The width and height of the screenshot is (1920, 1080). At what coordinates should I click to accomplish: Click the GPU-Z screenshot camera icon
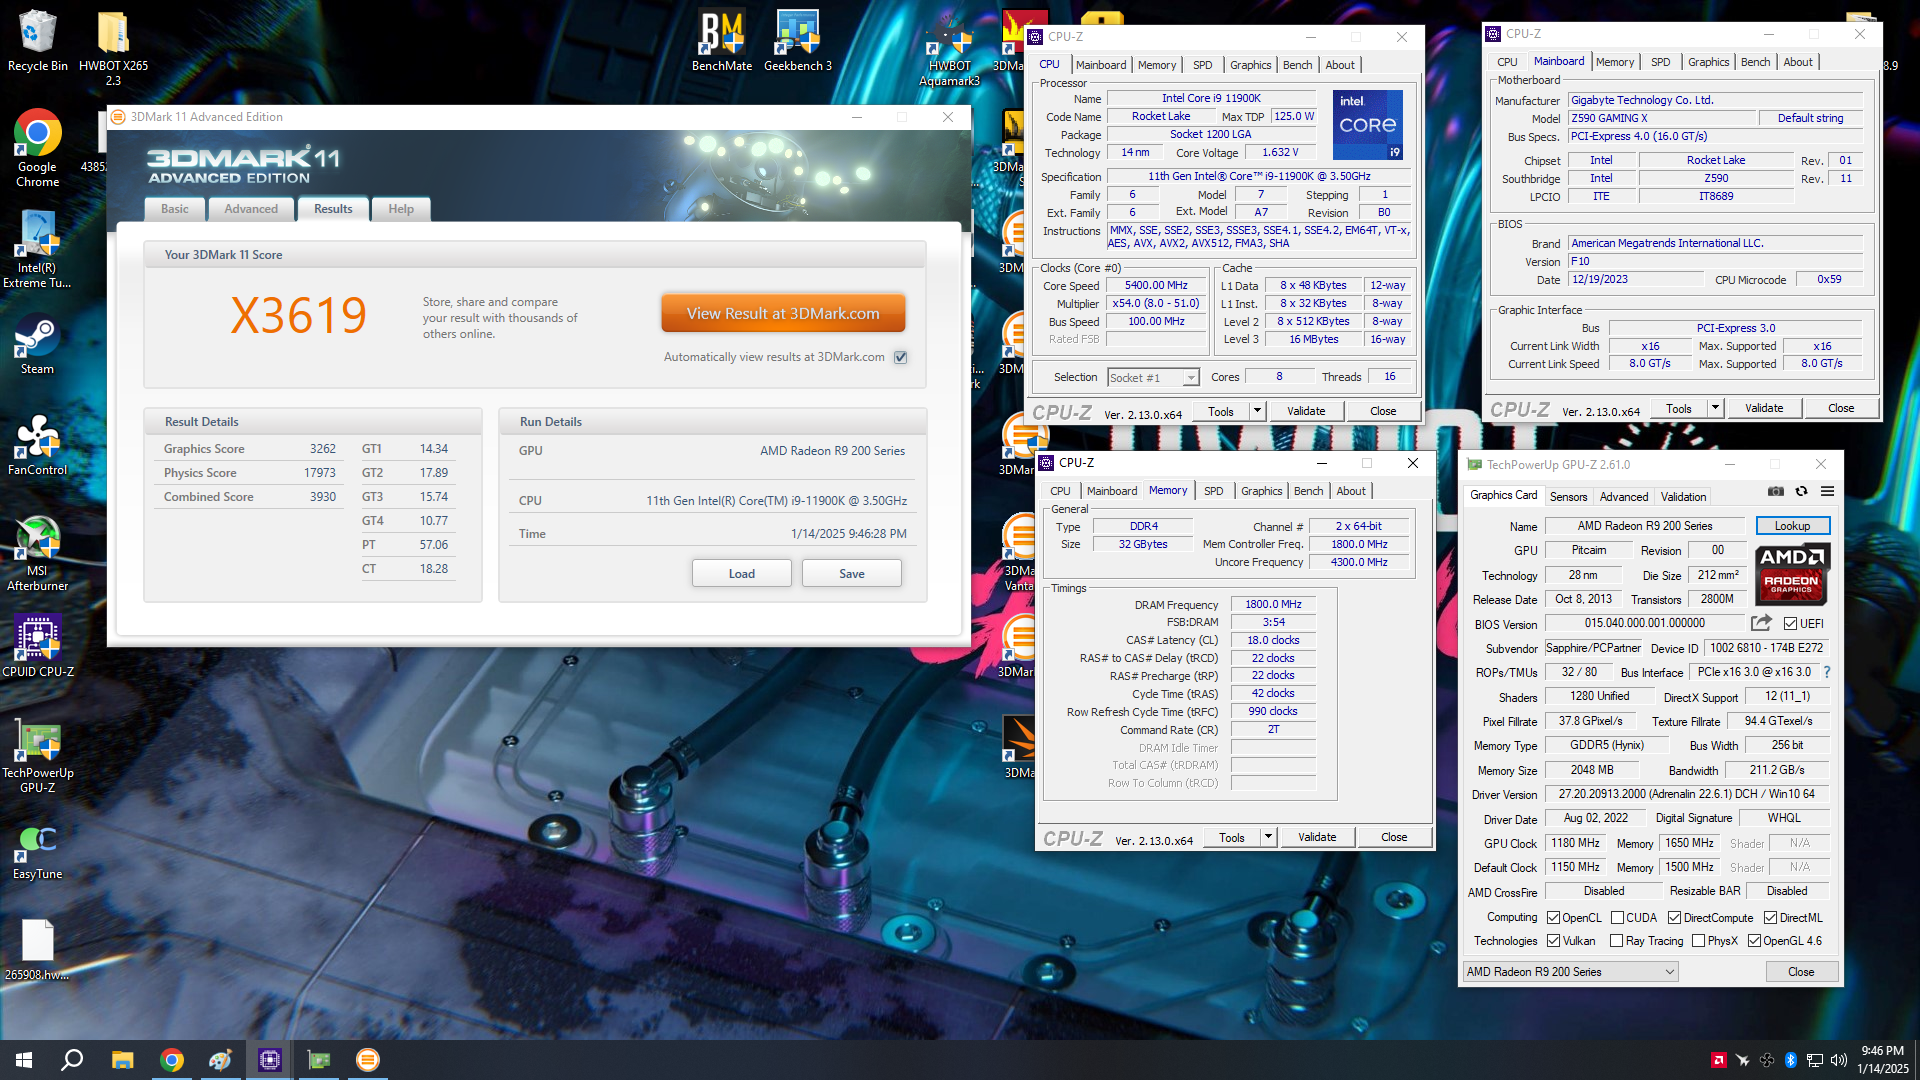coord(1776,491)
